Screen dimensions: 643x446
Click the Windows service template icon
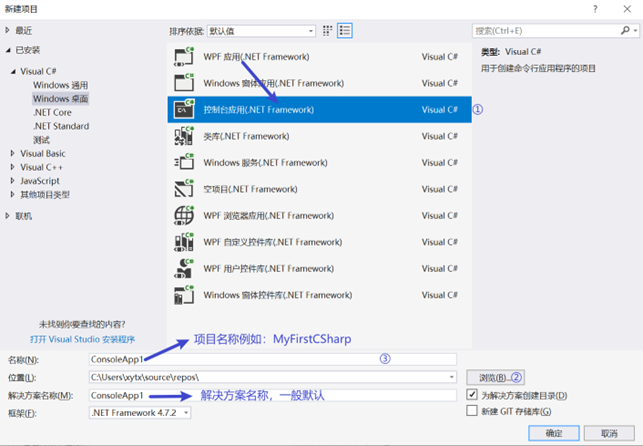[184, 162]
